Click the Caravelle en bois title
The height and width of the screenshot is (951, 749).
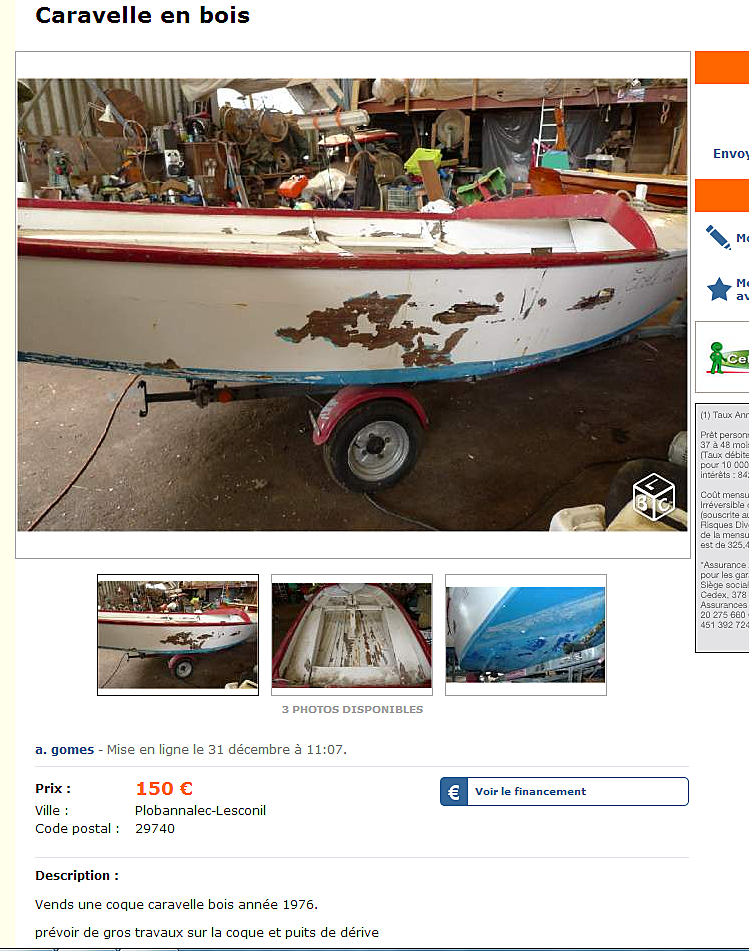coord(143,15)
